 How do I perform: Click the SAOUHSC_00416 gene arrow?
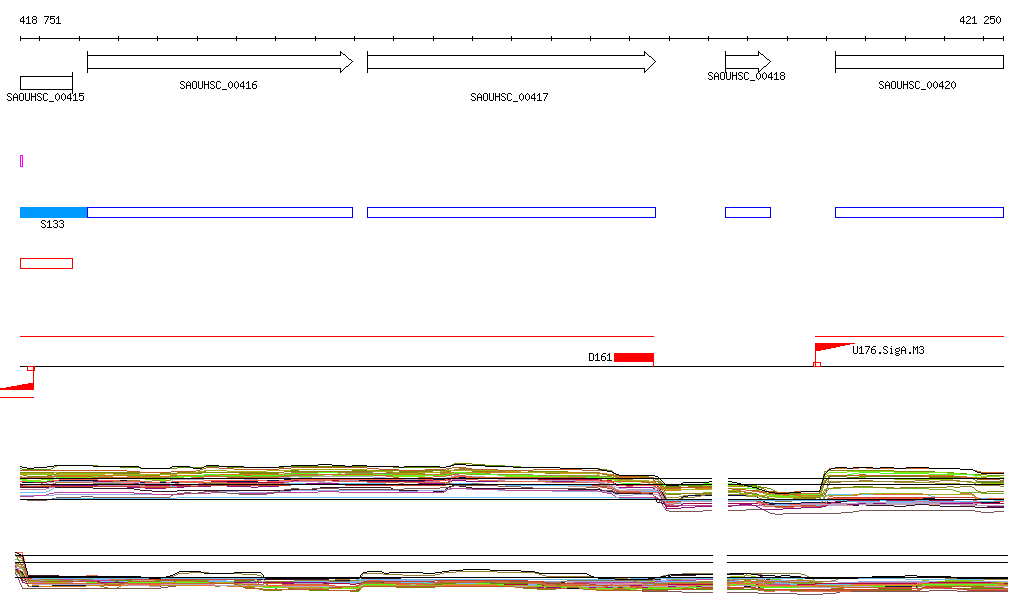click(220, 62)
